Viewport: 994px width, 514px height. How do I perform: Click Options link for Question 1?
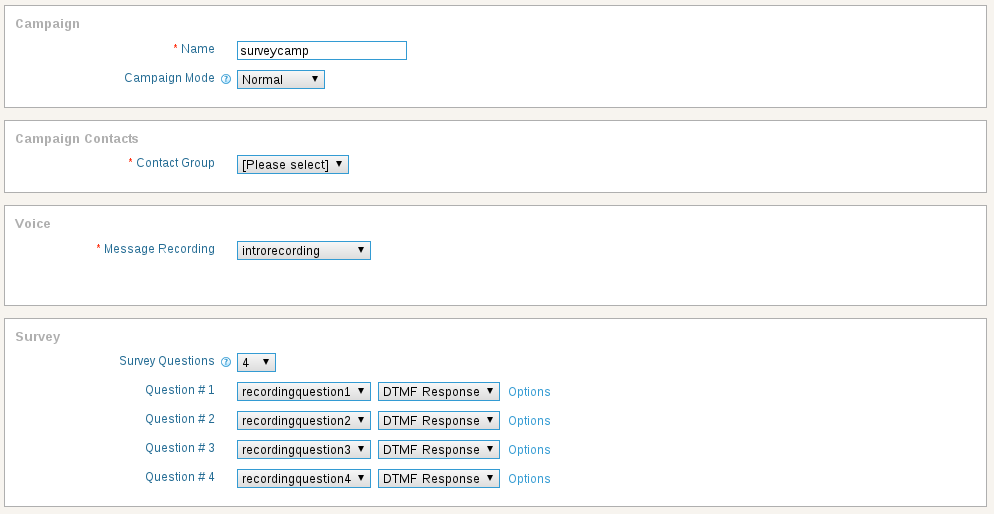pos(529,392)
